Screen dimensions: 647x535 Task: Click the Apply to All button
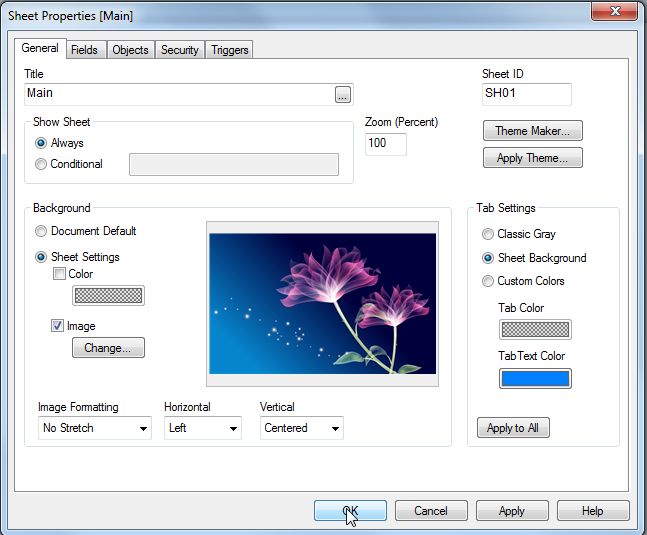(513, 428)
